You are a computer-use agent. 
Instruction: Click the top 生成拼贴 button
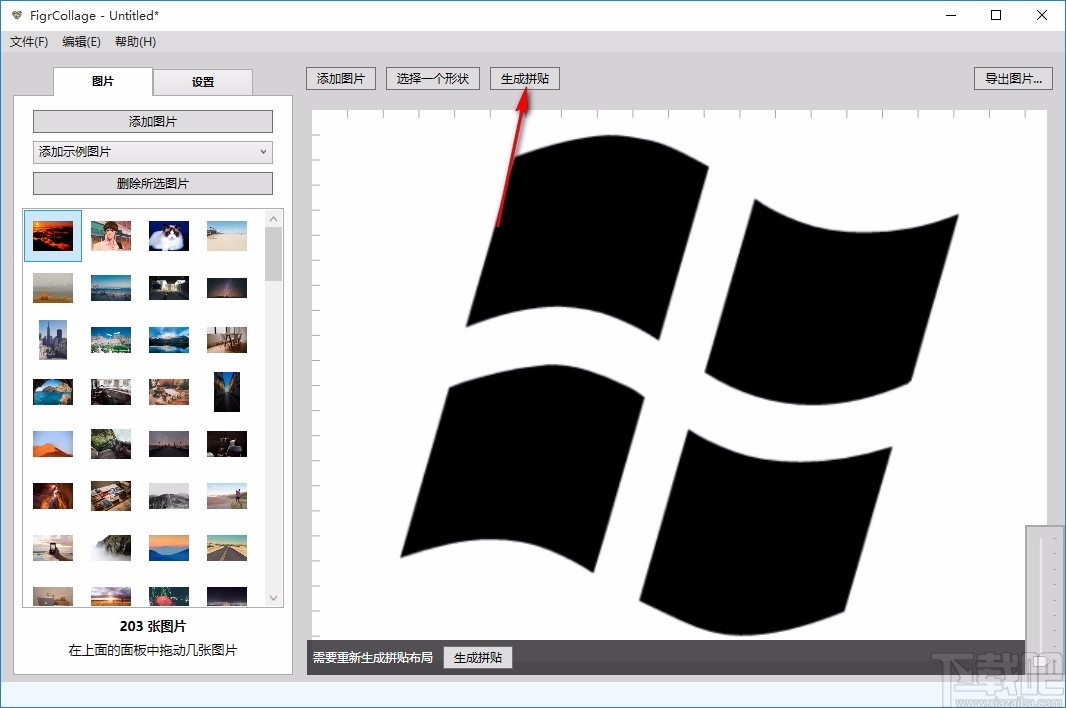[524, 78]
